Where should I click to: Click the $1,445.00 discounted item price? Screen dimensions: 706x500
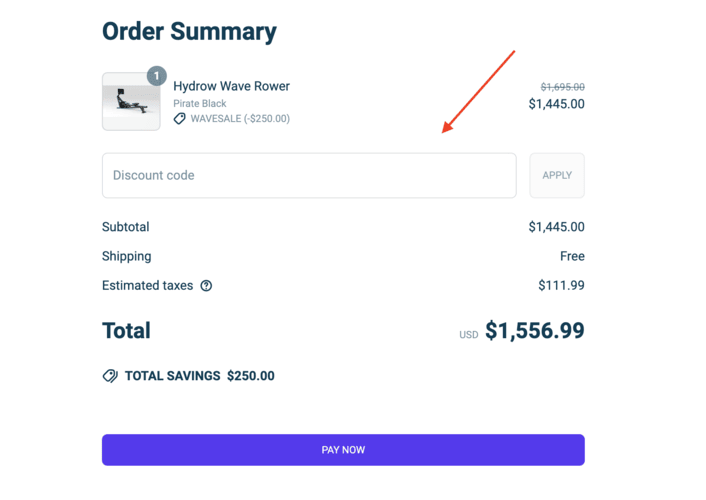coord(557,104)
